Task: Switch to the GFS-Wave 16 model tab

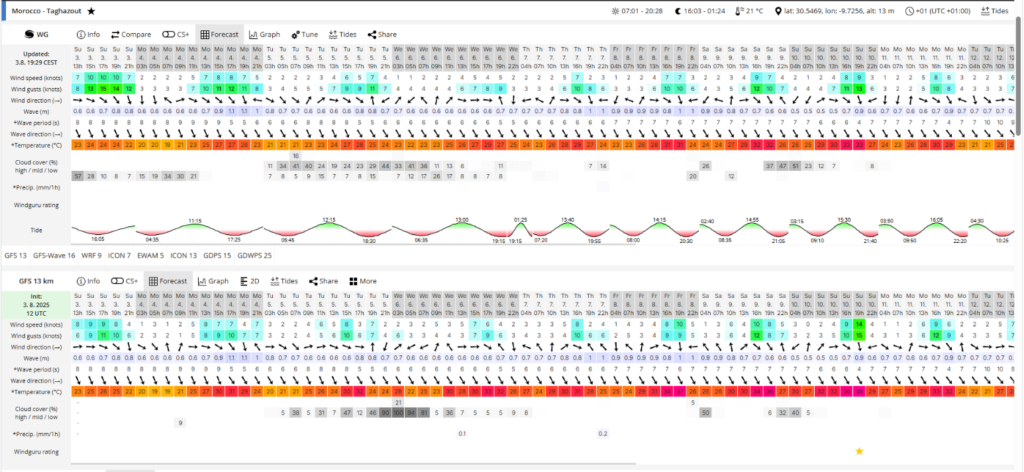Action: tap(54, 255)
